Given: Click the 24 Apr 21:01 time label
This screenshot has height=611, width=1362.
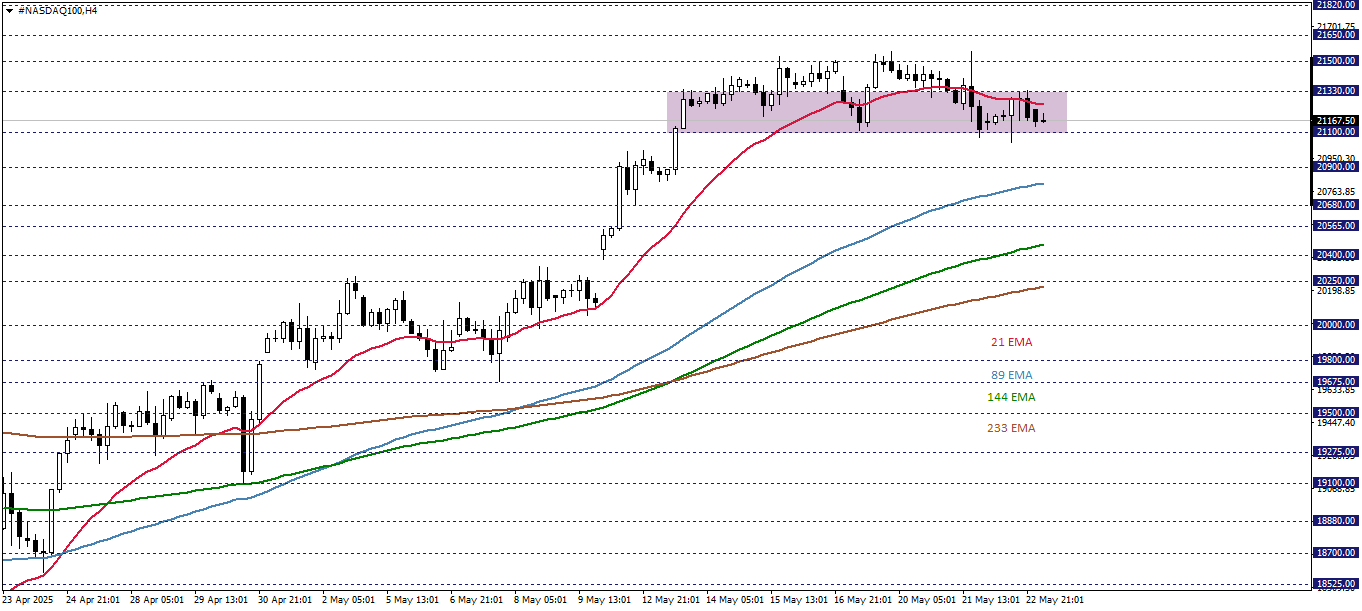Looking at the screenshot, I should click(93, 600).
